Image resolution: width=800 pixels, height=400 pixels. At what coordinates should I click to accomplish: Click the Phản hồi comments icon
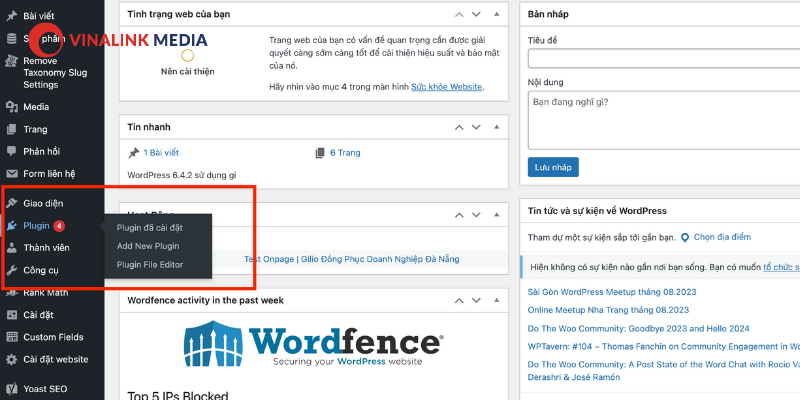[11, 152]
